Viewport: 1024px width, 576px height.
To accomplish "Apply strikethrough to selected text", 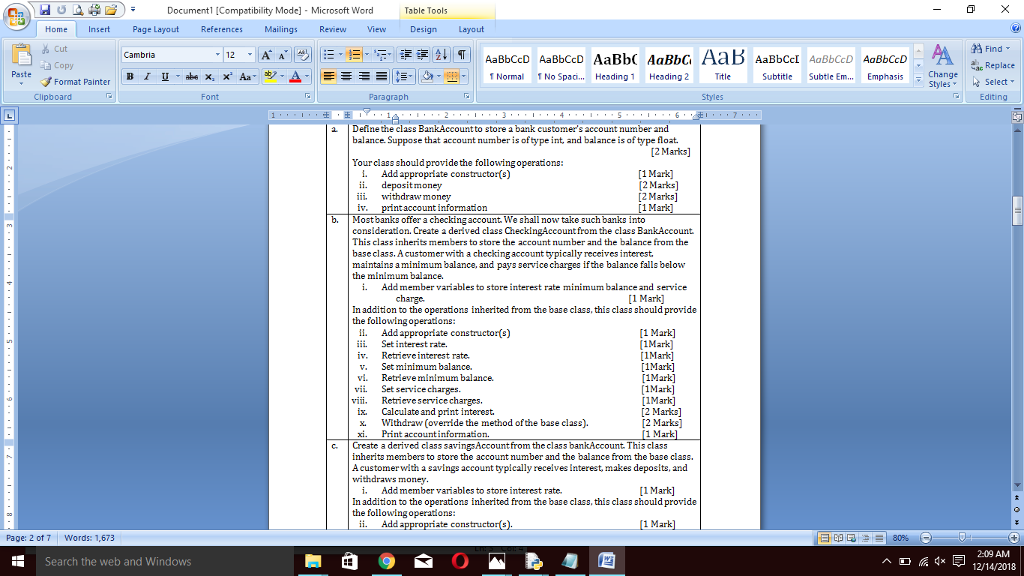I will pos(191,77).
